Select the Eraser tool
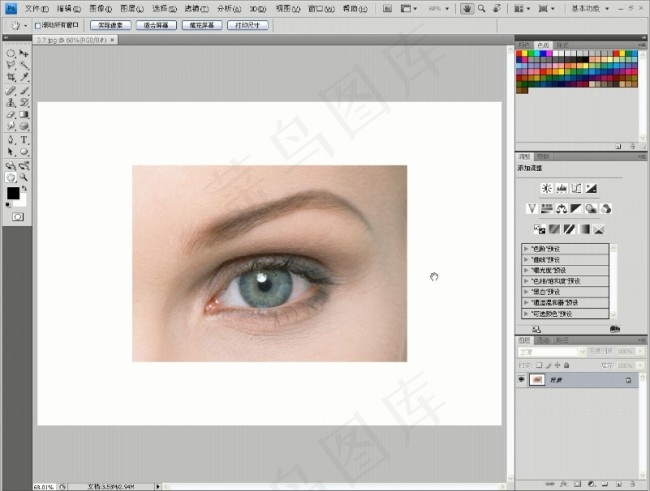Viewport: 650px width, 491px height. [x=11, y=114]
